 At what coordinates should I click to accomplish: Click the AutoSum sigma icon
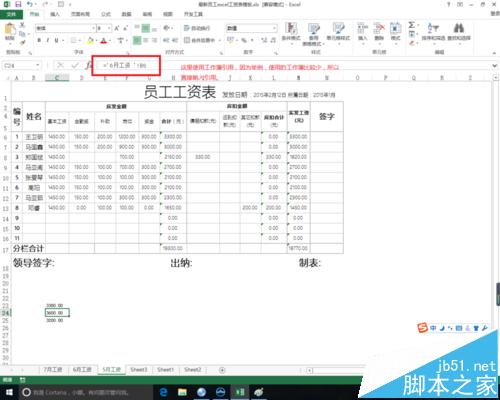tap(412, 25)
